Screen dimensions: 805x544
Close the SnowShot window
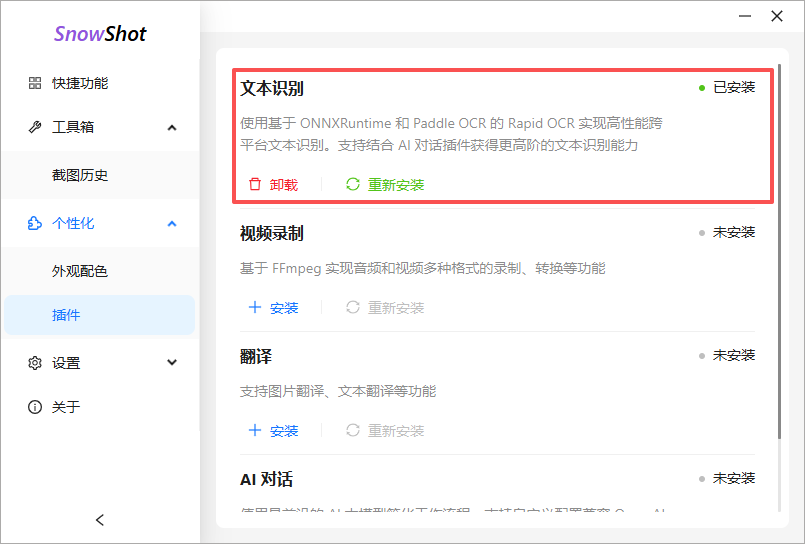coord(777,16)
